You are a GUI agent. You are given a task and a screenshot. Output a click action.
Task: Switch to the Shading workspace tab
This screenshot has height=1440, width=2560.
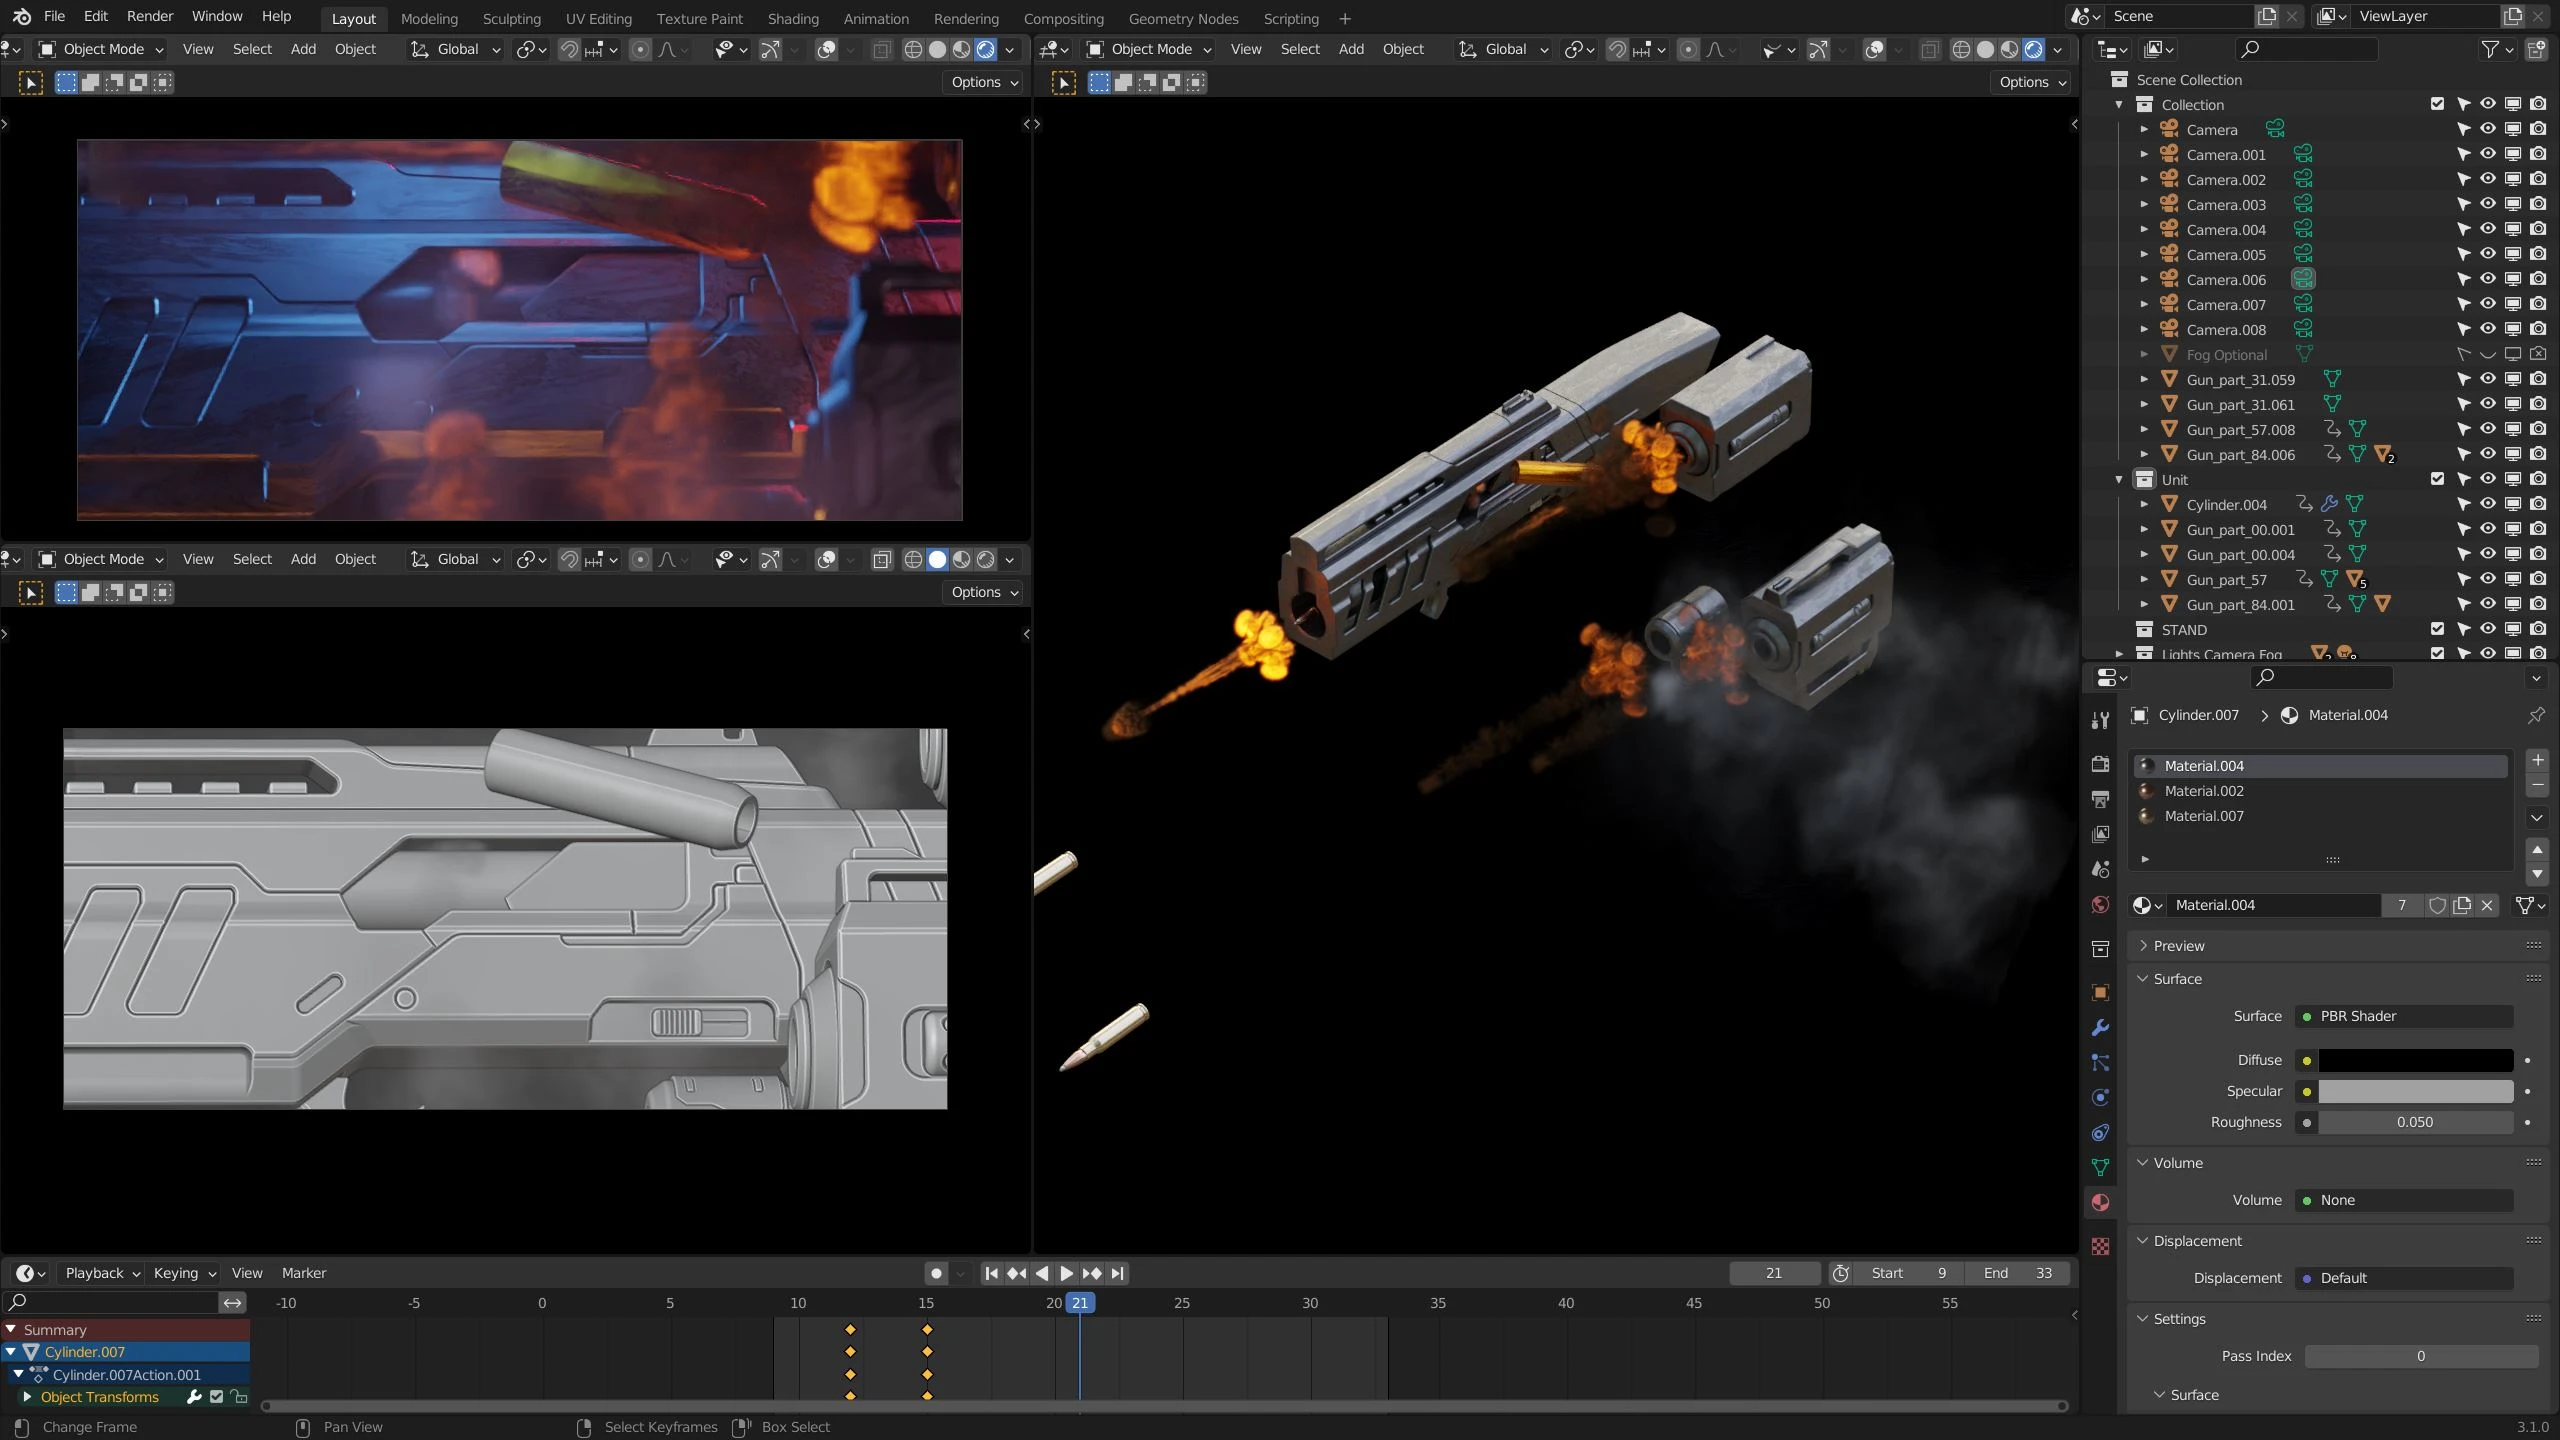(792, 18)
